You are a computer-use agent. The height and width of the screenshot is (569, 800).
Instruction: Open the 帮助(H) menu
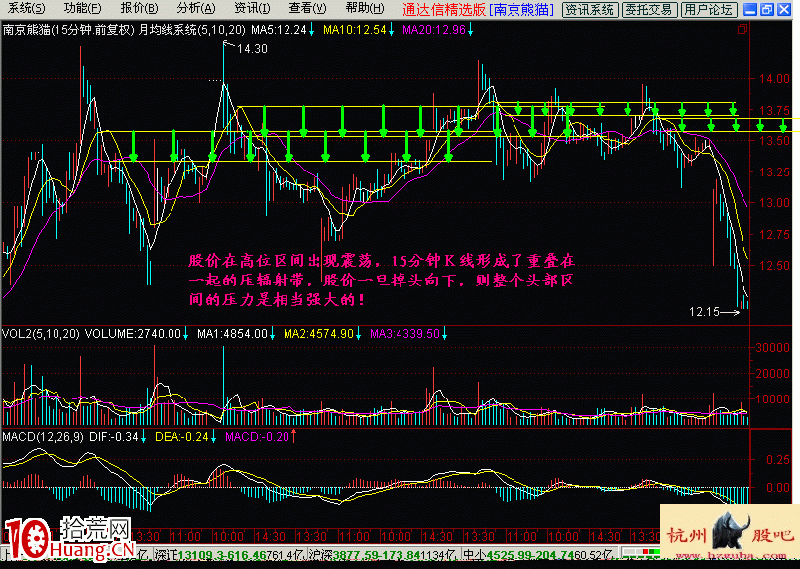point(365,9)
